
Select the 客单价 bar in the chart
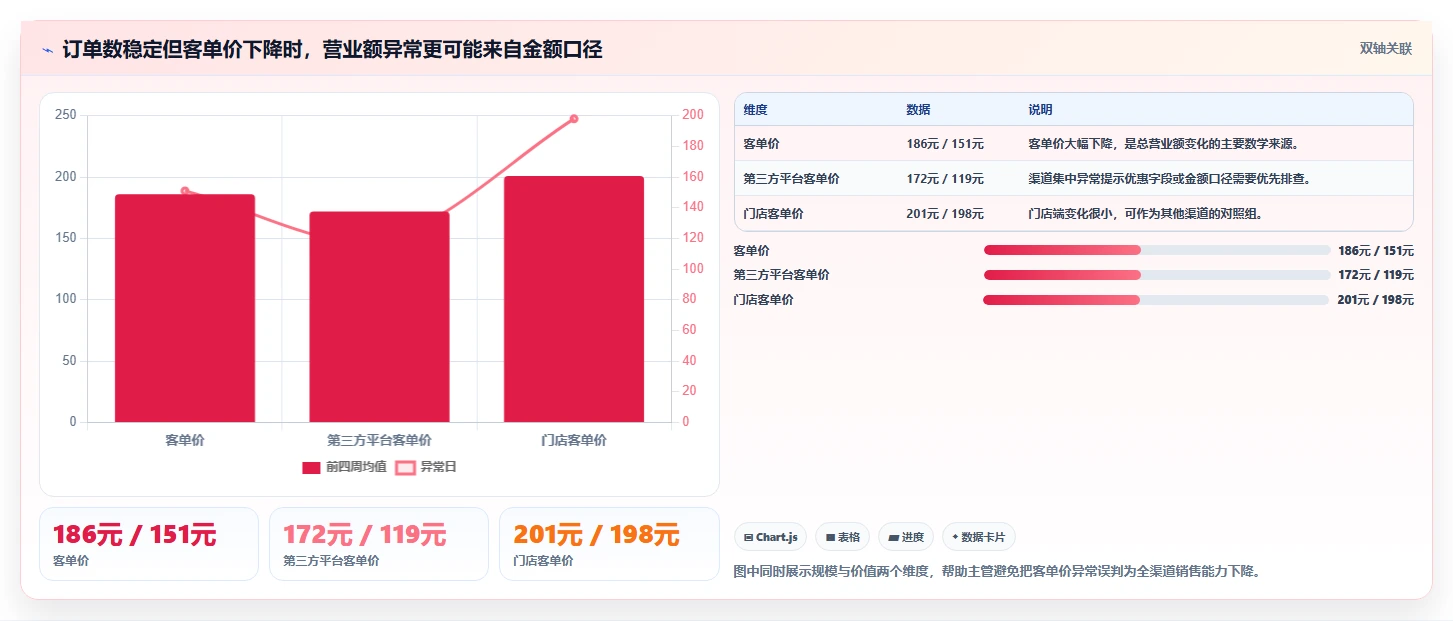tap(185, 308)
